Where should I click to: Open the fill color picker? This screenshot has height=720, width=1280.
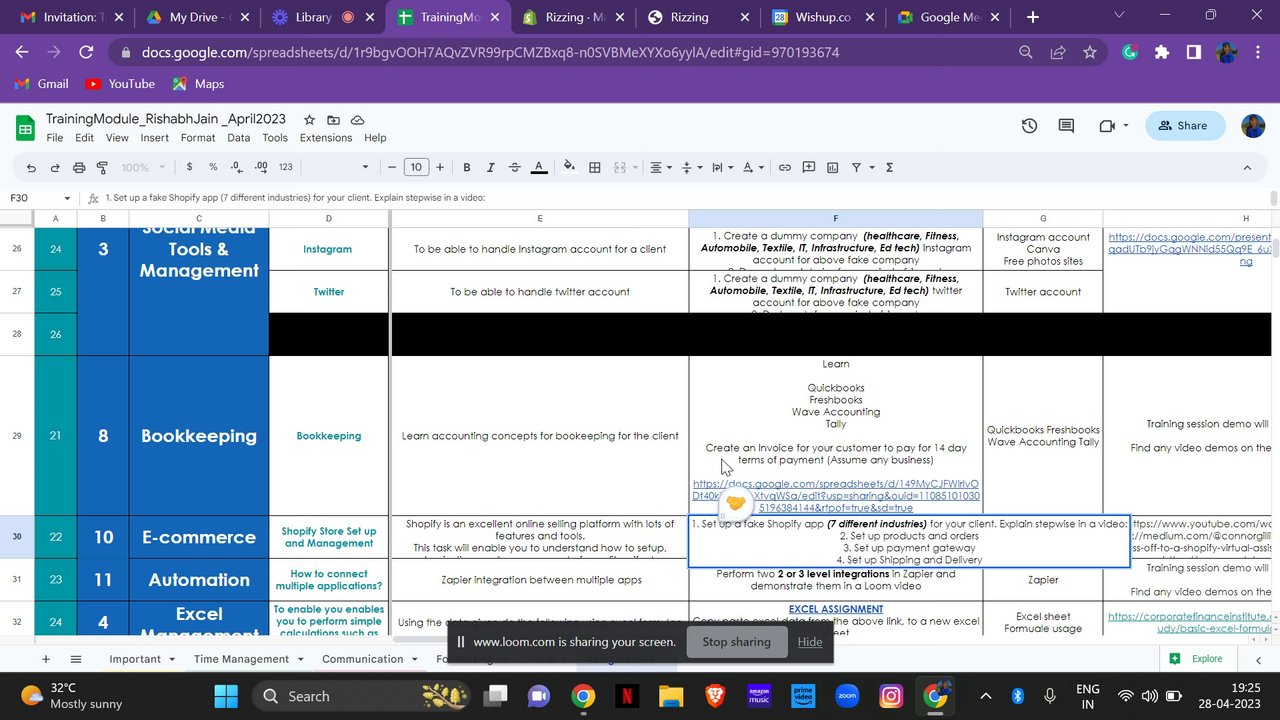click(x=570, y=168)
